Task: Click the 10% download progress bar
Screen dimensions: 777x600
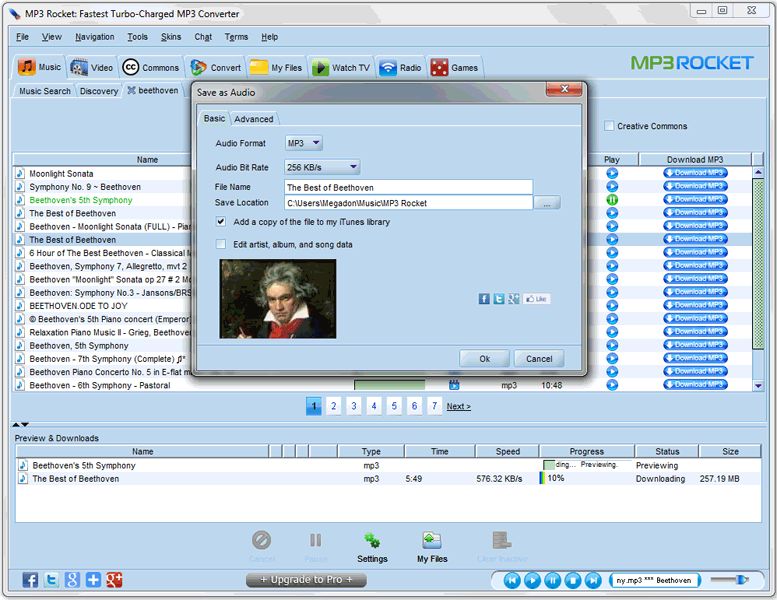Action: 586,478
